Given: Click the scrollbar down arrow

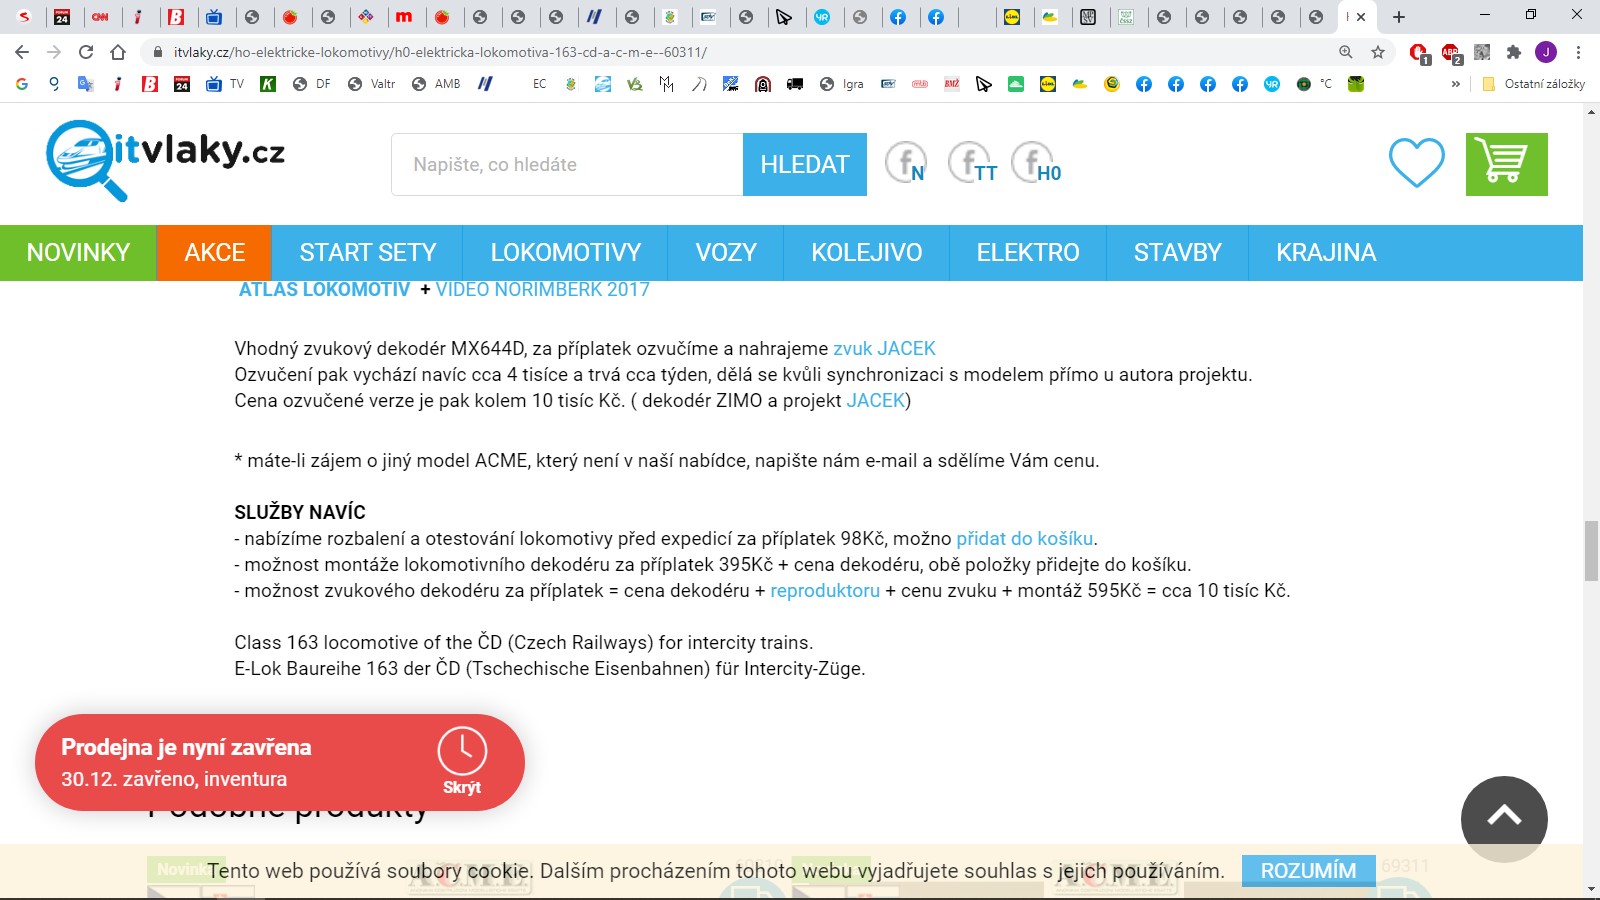Looking at the screenshot, I should click(x=1591, y=889).
